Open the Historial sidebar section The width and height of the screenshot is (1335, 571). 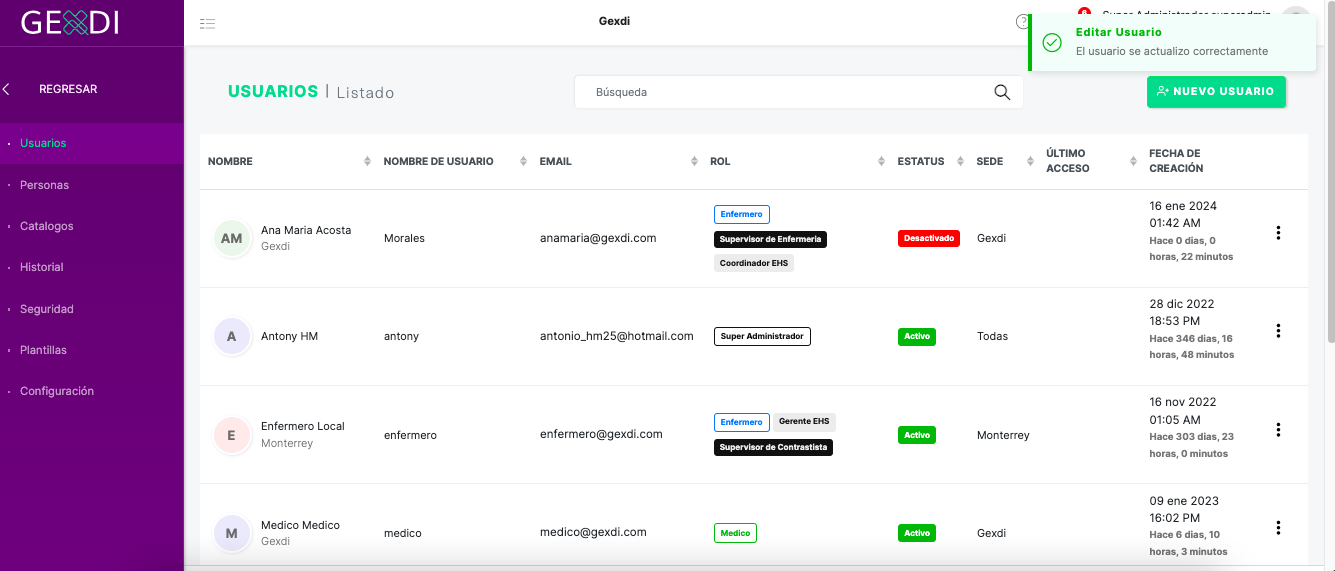point(92,267)
